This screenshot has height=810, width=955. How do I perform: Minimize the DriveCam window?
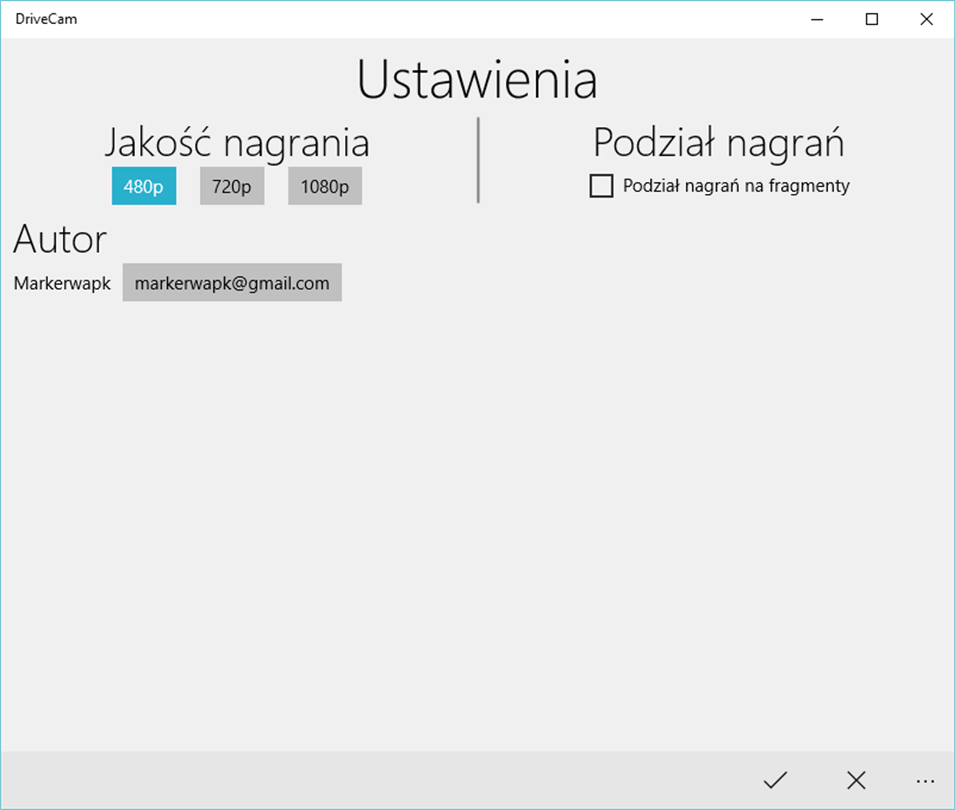pos(817,19)
